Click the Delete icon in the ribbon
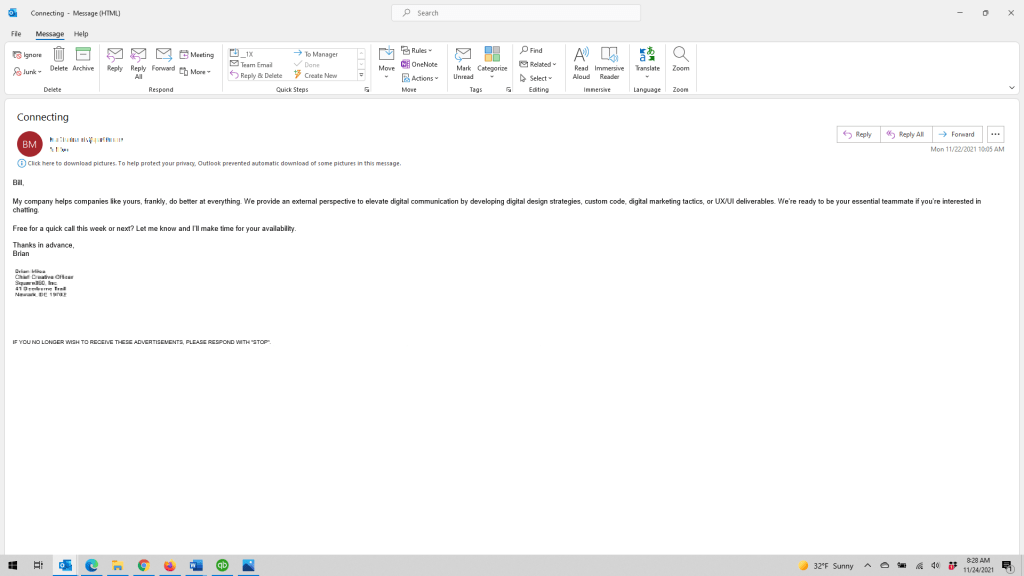Viewport: 1024px width, 576px height. [59, 58]
